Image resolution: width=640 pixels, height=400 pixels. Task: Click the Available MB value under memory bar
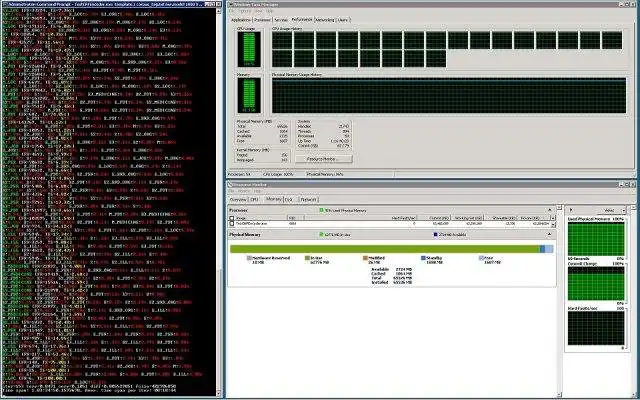click(404, 269)
